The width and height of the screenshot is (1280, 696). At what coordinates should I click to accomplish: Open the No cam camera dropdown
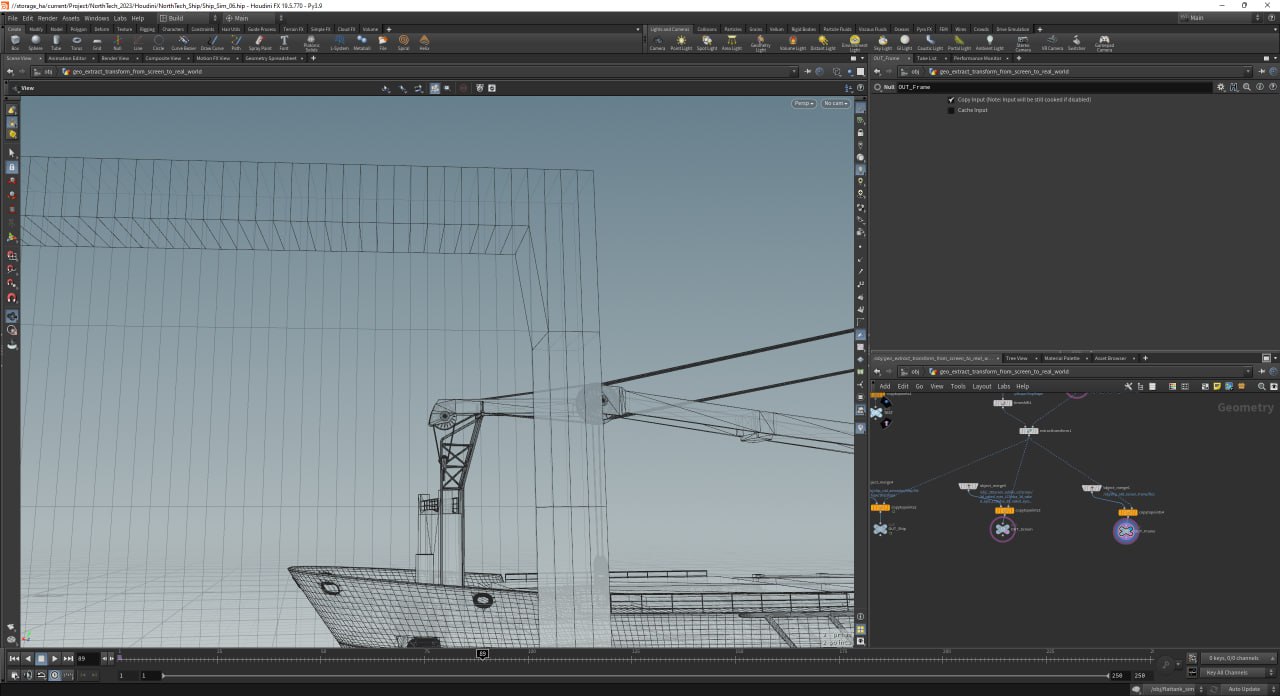point(835,103)
